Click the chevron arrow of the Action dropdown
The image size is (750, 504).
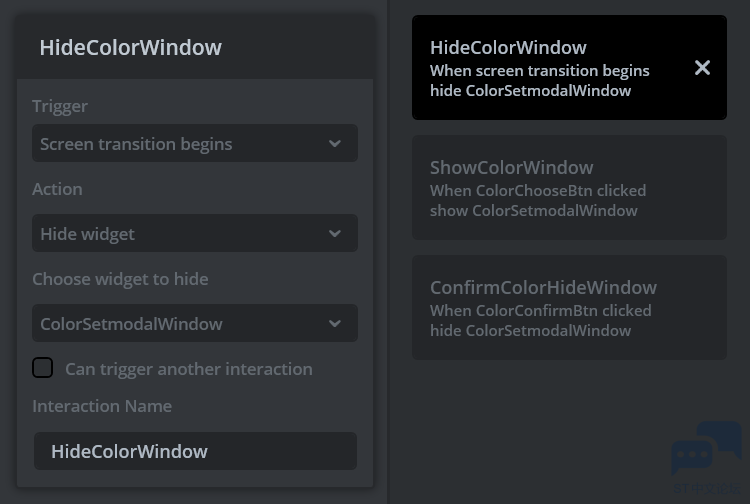[334, 234]
